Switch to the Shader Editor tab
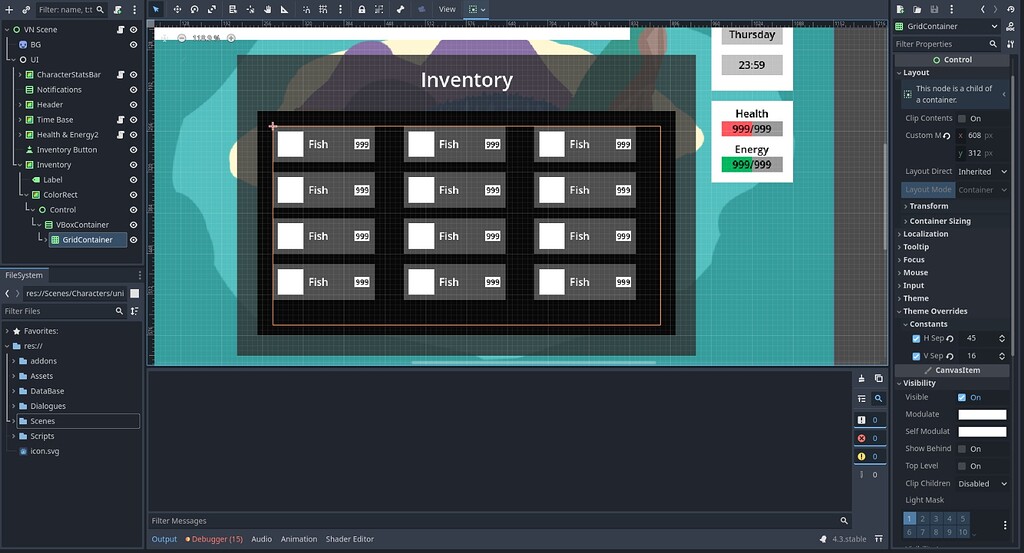Image resolution: width=1024 pixels, height=553 pixels. pos(349,539)
